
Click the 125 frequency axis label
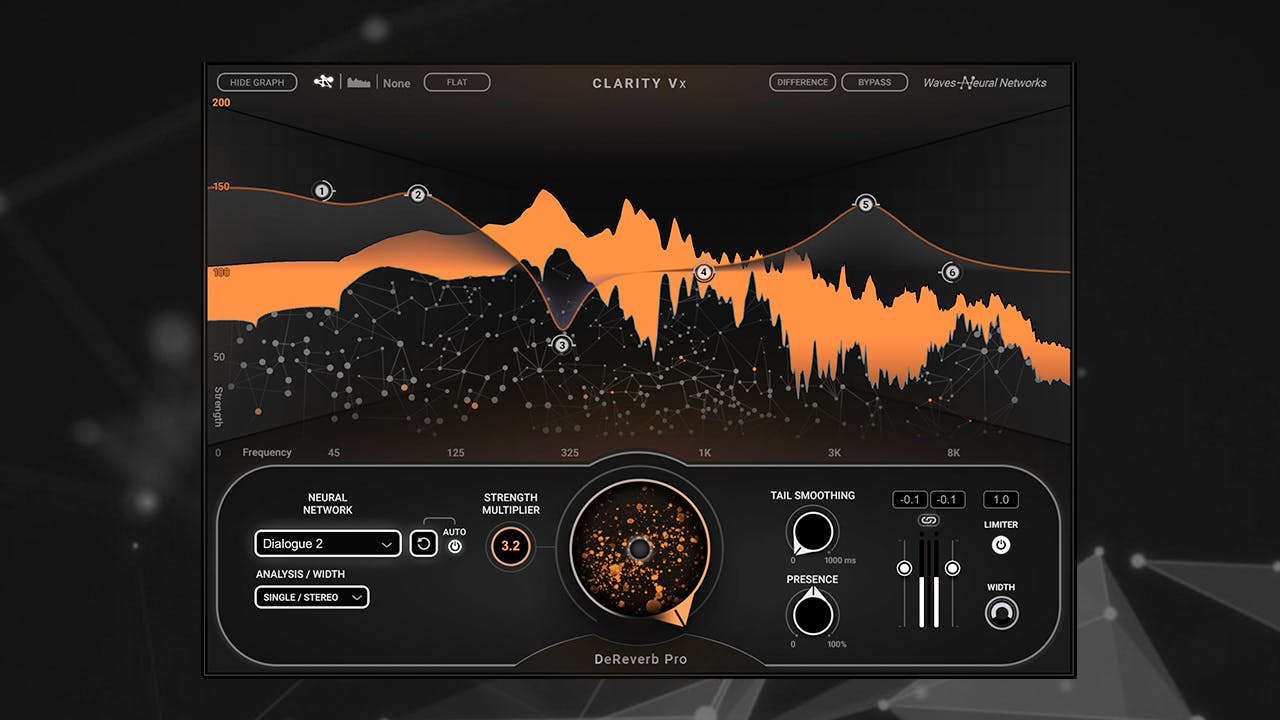click(456, 453)
